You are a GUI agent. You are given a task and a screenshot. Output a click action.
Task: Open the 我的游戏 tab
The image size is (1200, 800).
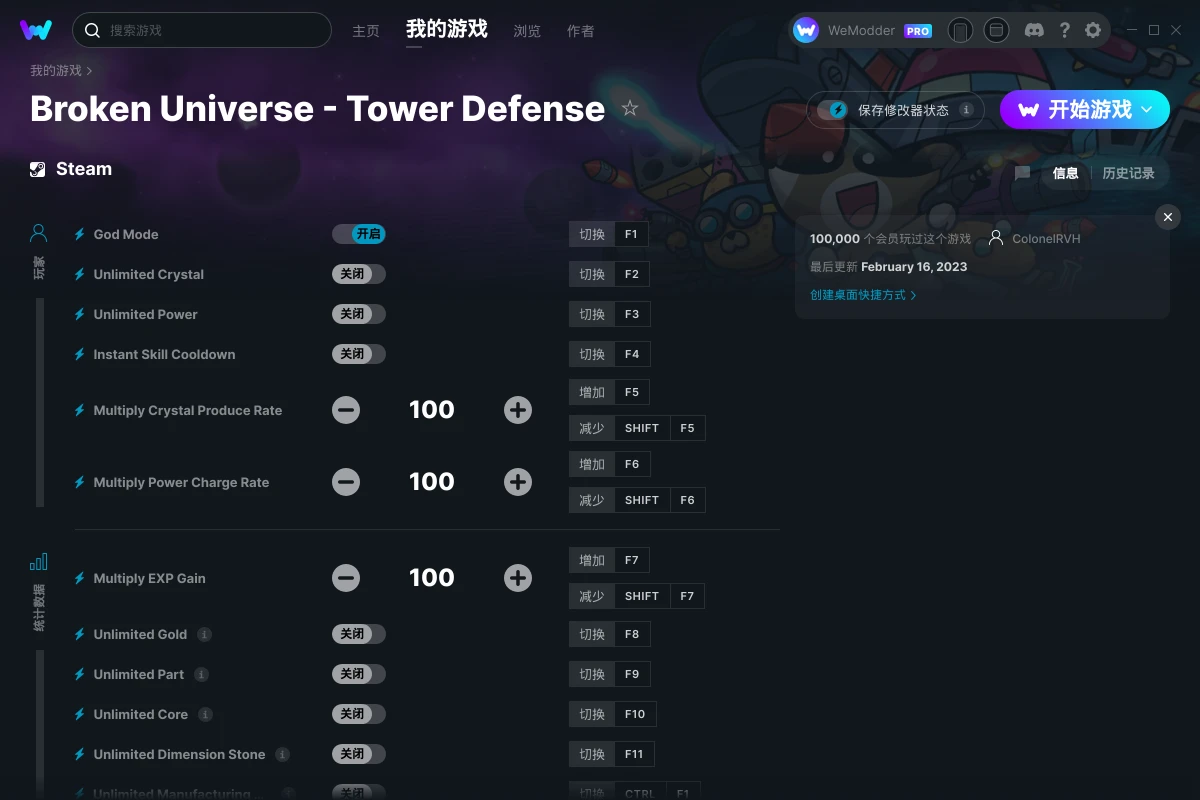click(447, 29)
